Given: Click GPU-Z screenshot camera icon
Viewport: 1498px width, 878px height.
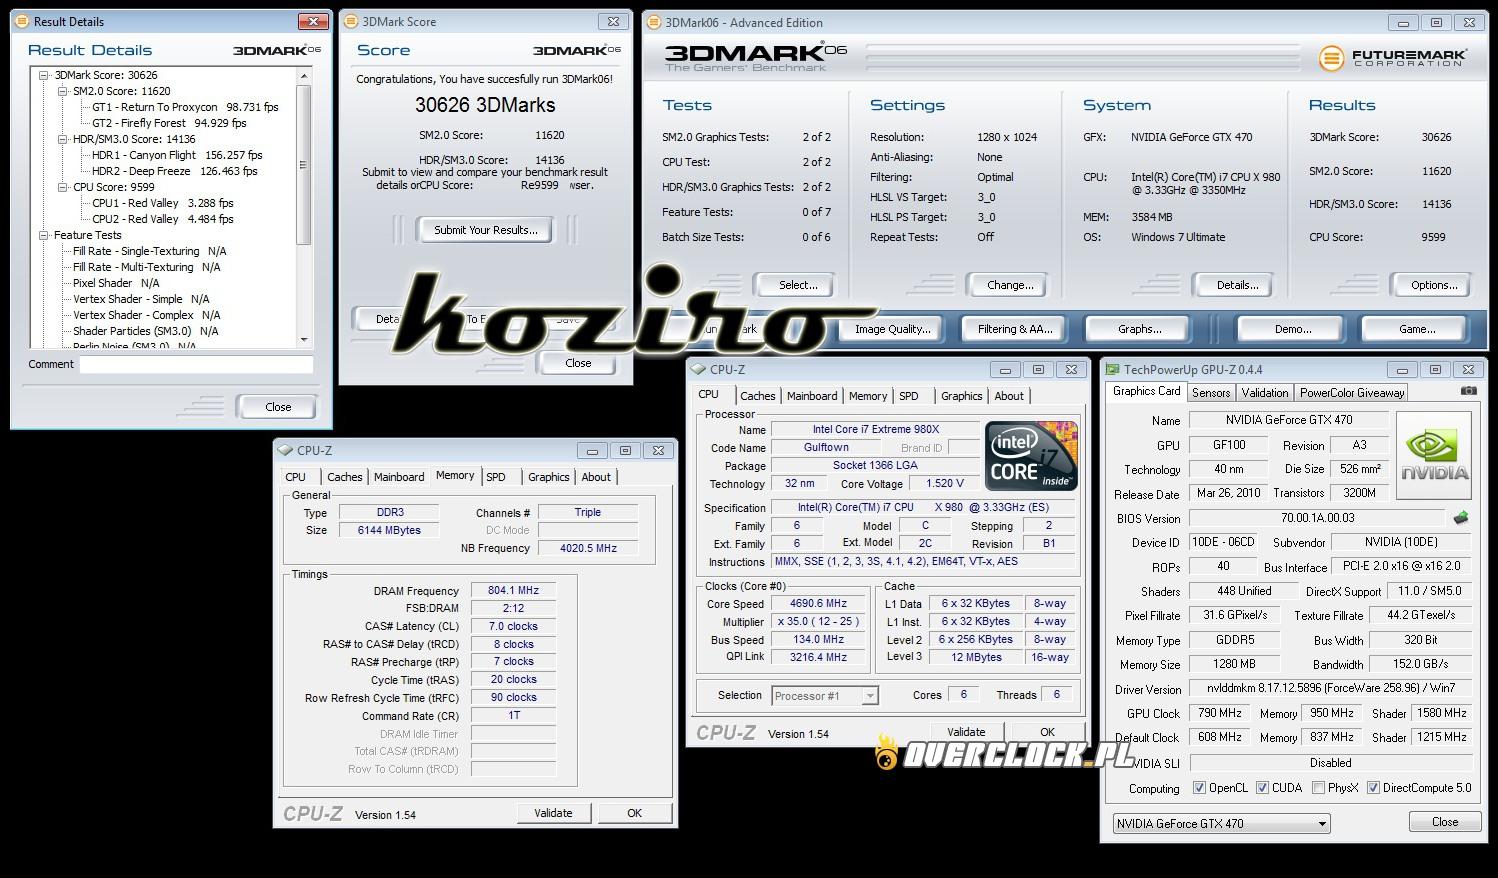Looking at the screenshot, I should 1468,392.
